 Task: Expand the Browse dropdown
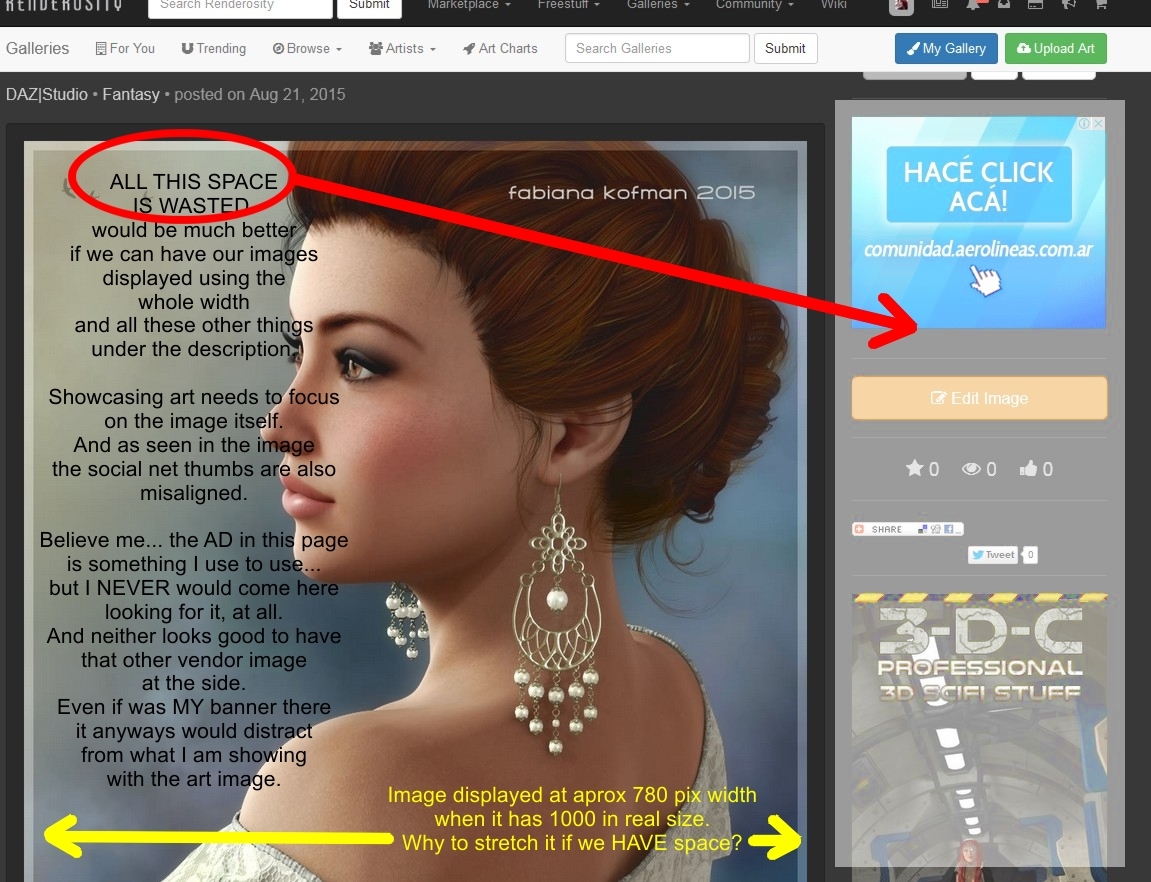pos(308,48)
